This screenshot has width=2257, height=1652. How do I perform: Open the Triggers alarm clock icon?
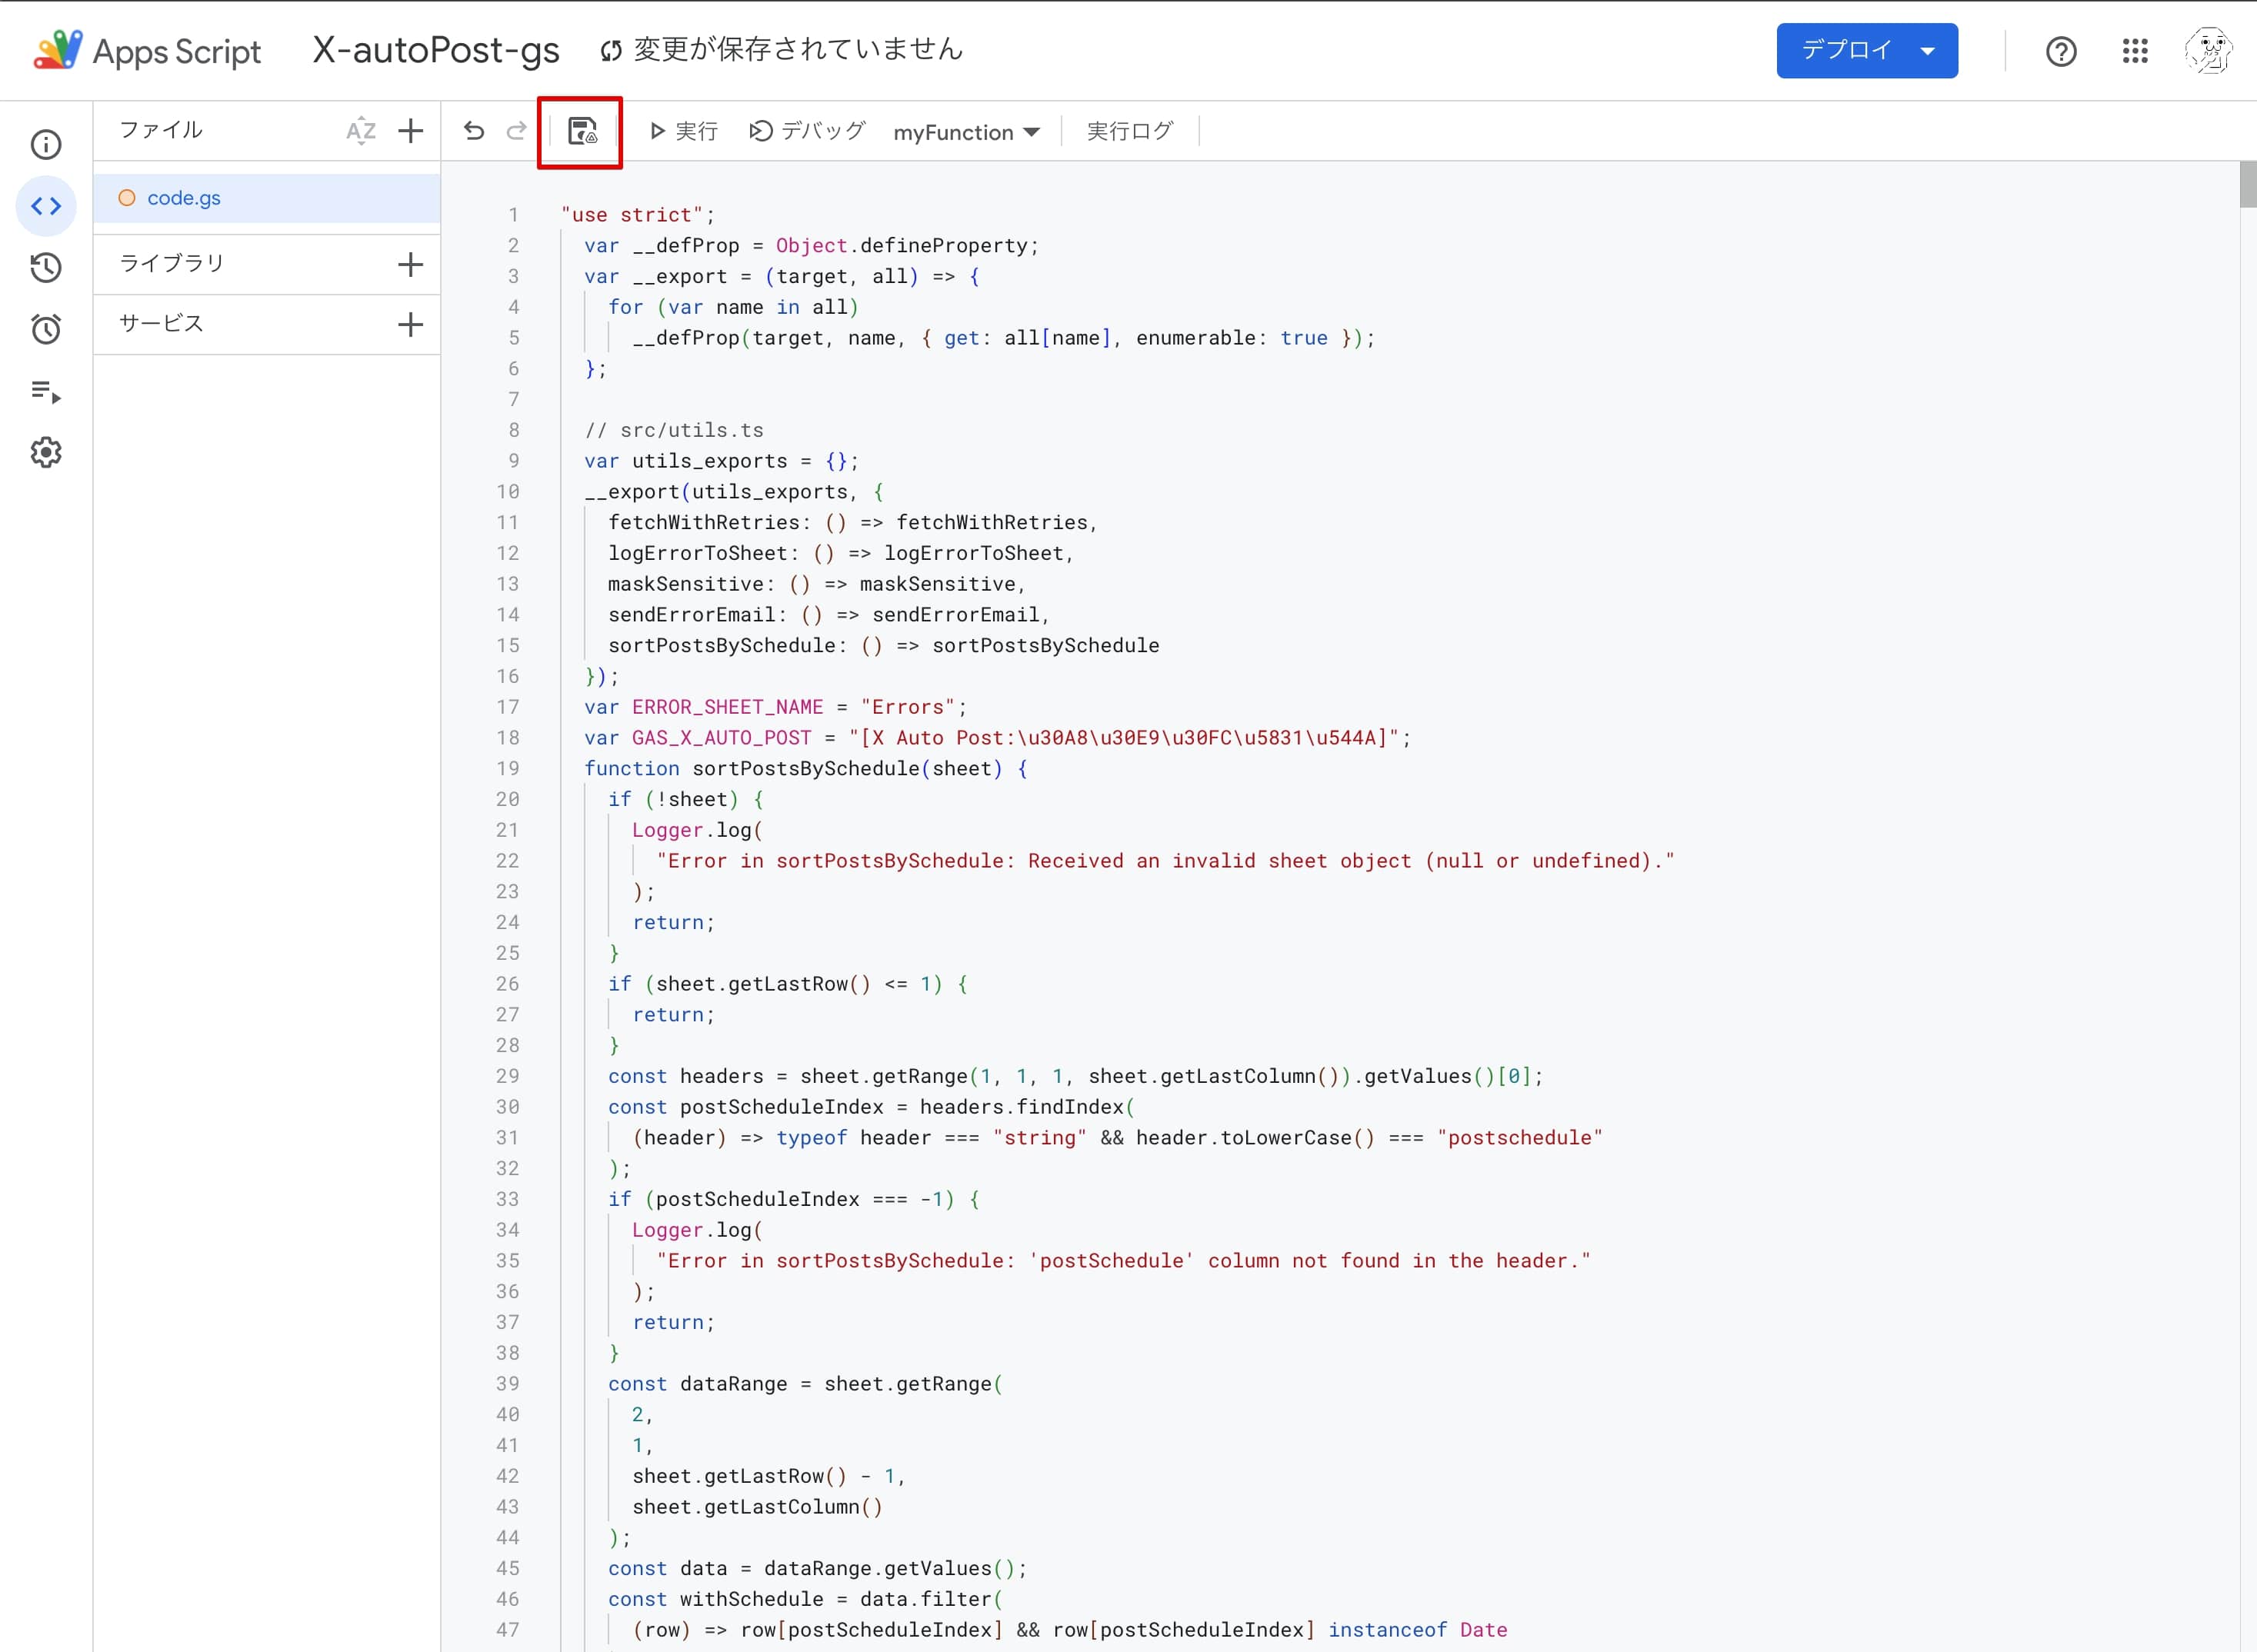click(x=46, y=329)
